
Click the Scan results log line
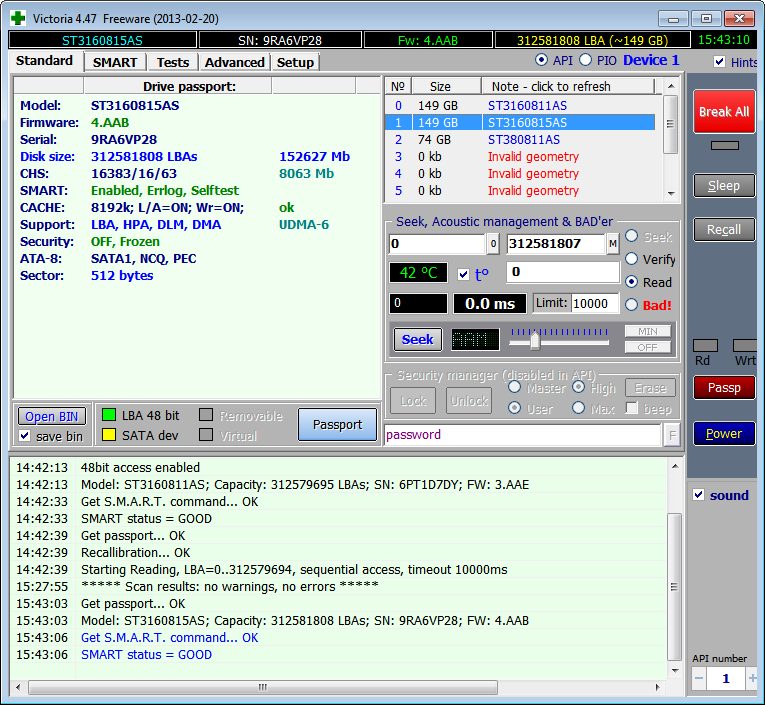click(229, 586)
